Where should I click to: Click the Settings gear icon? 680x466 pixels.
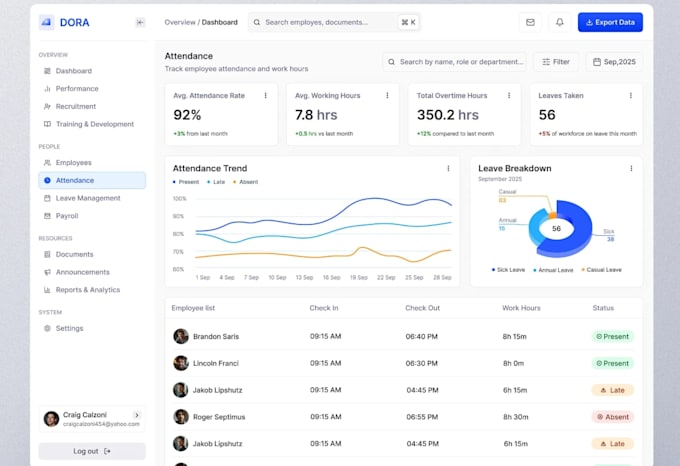tap(47, 329)
